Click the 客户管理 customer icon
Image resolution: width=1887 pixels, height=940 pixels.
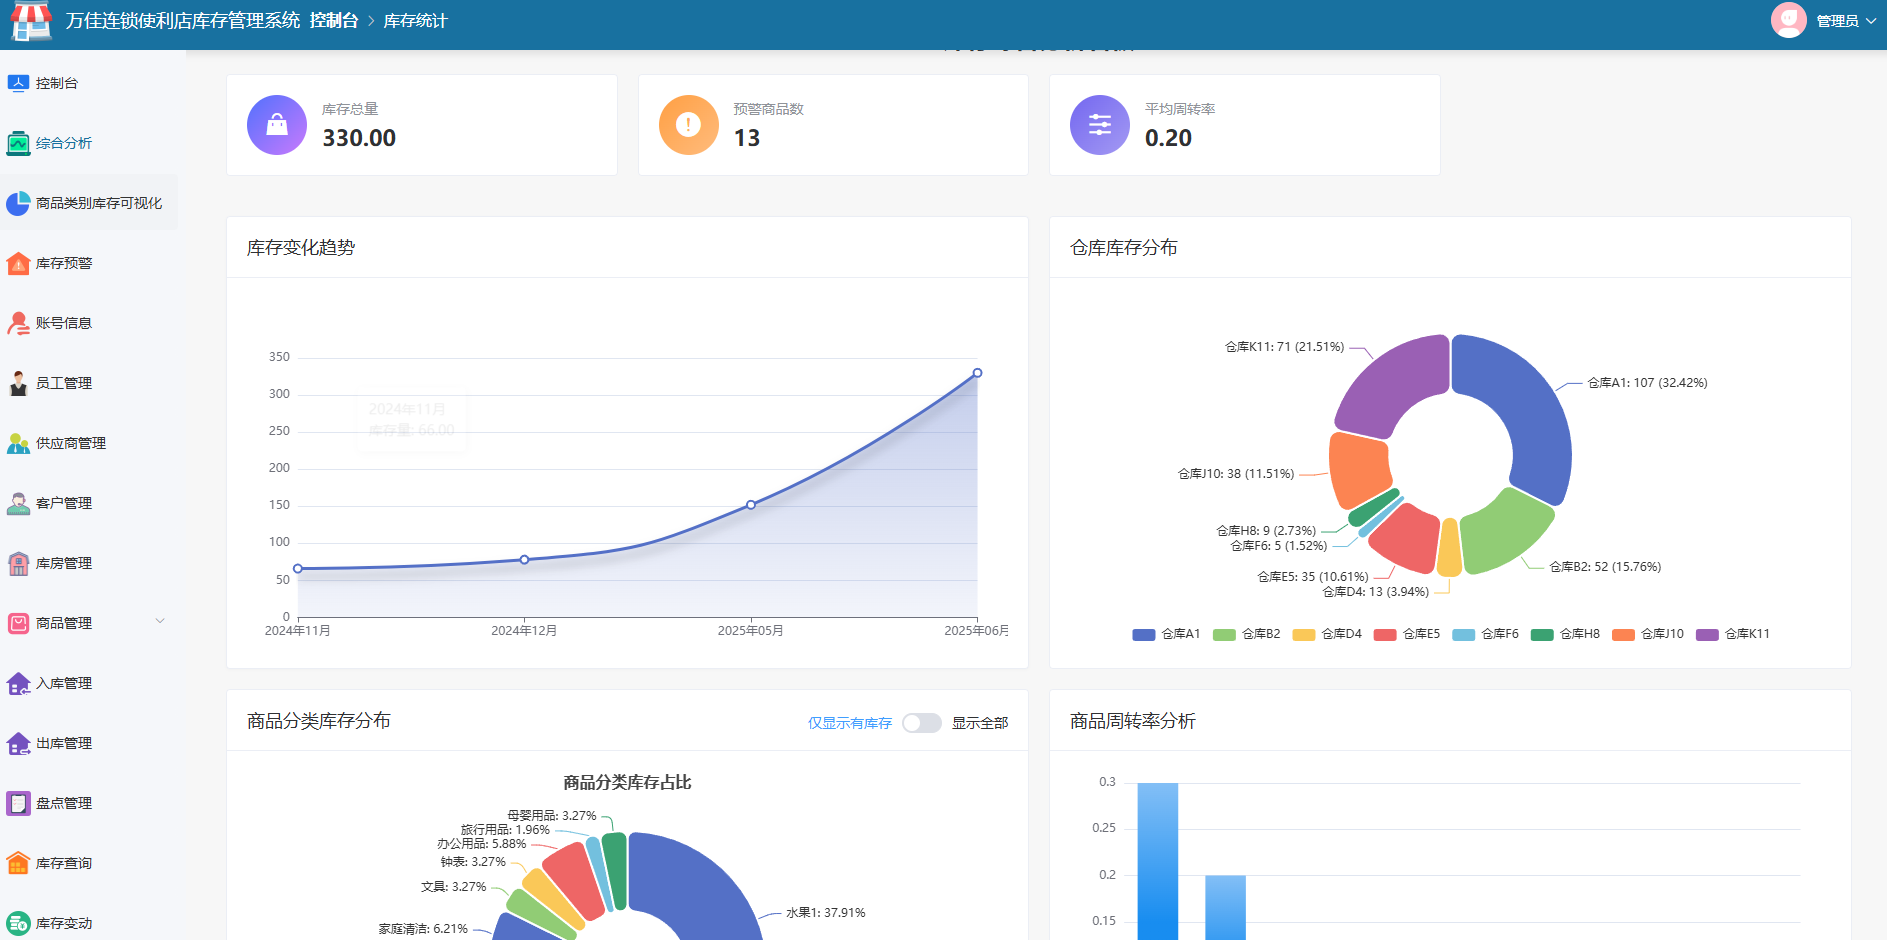pos(18,503)
